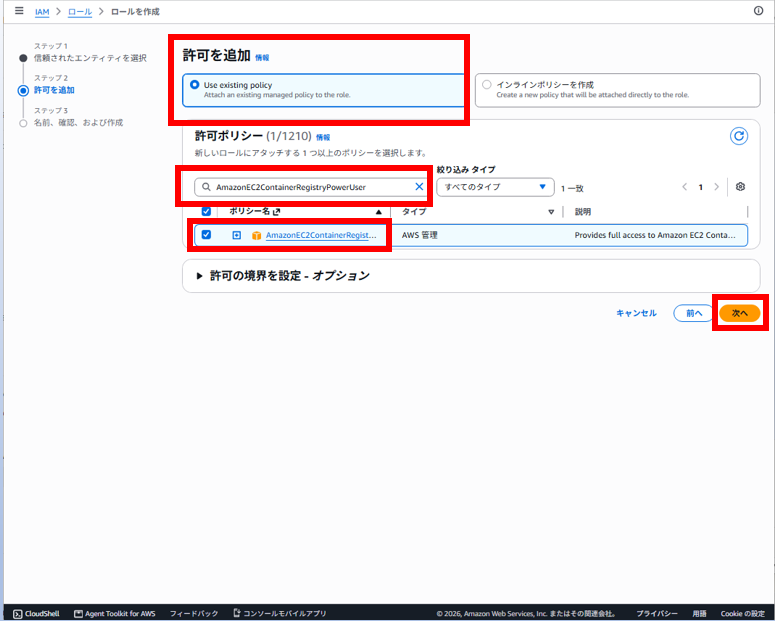Click page number 1 in pagination

tap(700, 187)
